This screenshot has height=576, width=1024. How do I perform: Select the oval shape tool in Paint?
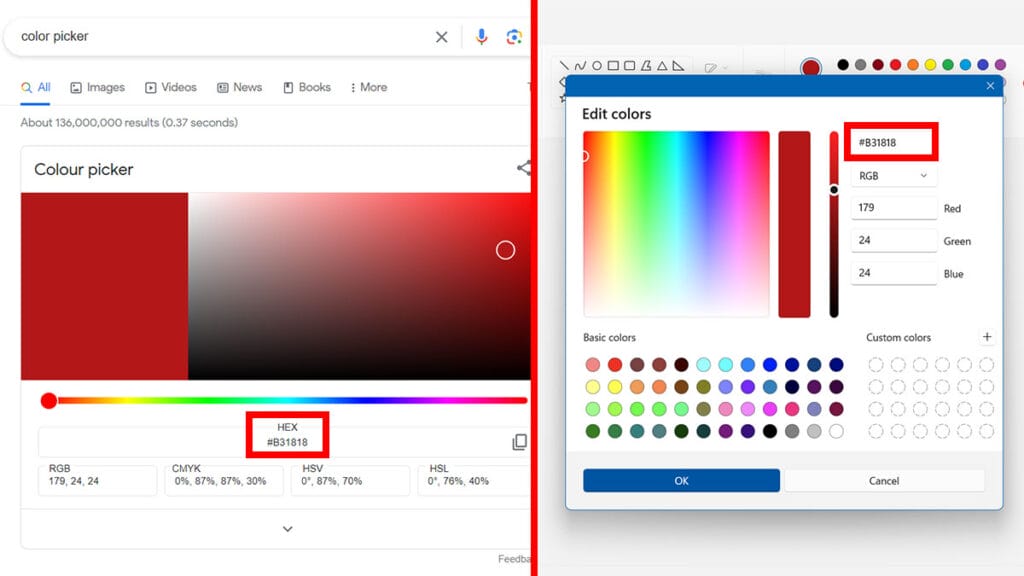click(x=597, y=66)
